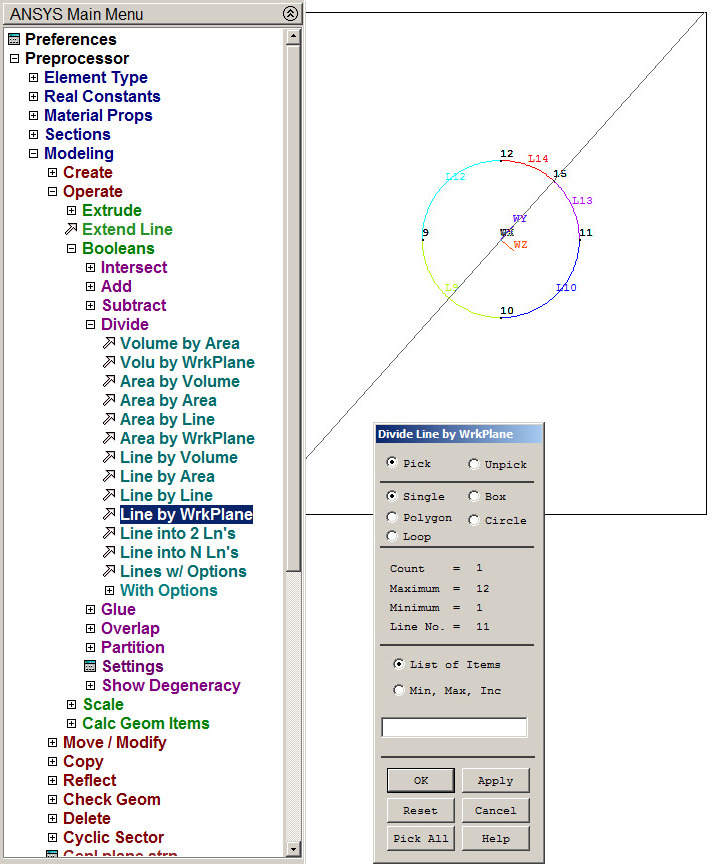The height and width of the screenshot is (864, 720).
Task: Click the Pick All button
Action: [x=421, y=838]
